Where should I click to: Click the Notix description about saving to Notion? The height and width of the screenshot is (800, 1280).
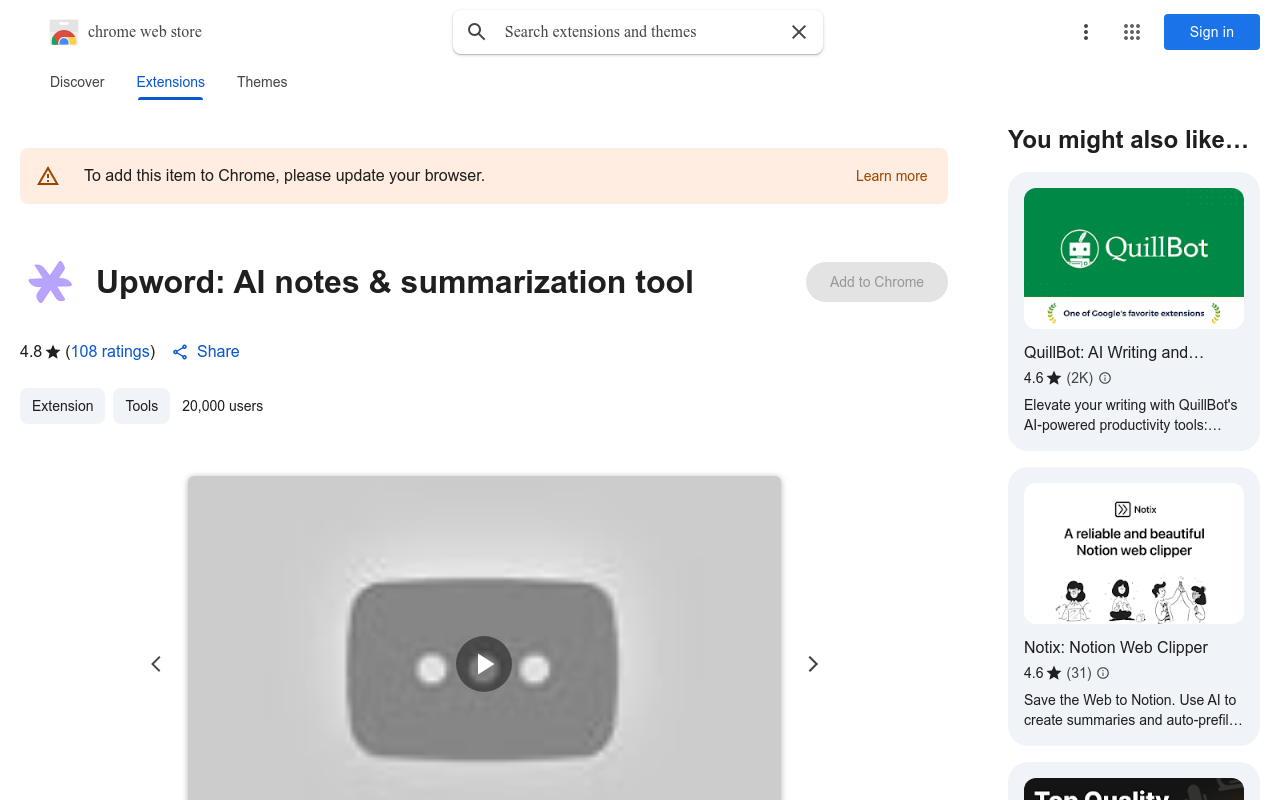click(1133, 710)
